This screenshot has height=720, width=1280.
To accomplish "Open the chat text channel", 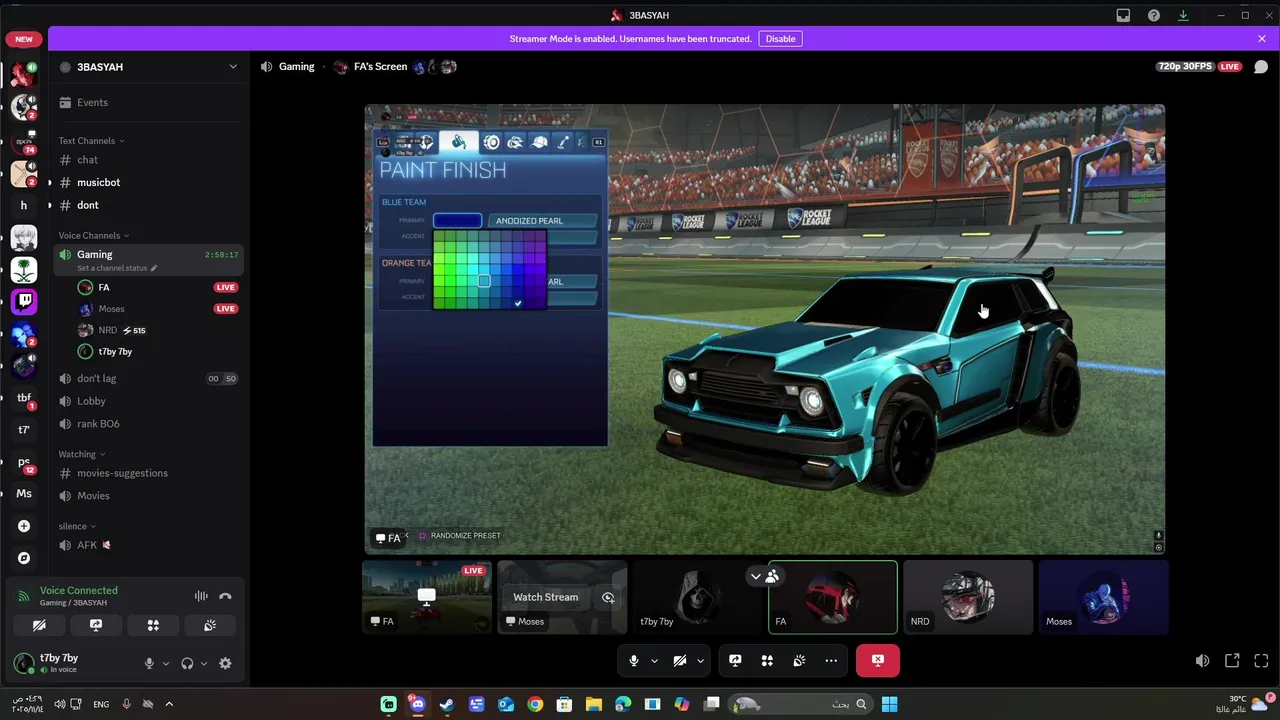I will click(x=148, y=160).
